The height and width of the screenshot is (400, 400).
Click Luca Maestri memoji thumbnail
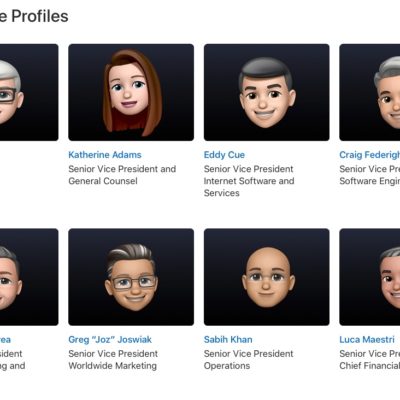pos(370,277)
